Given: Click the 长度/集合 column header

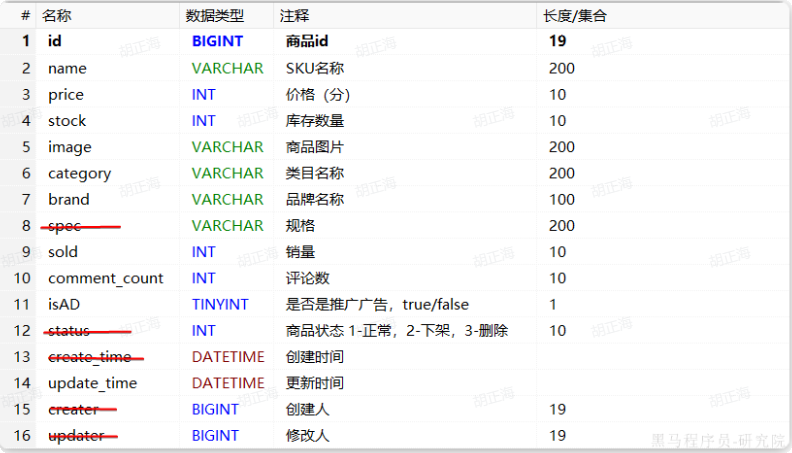Looking at the screenshot, I should coord(574,16).
